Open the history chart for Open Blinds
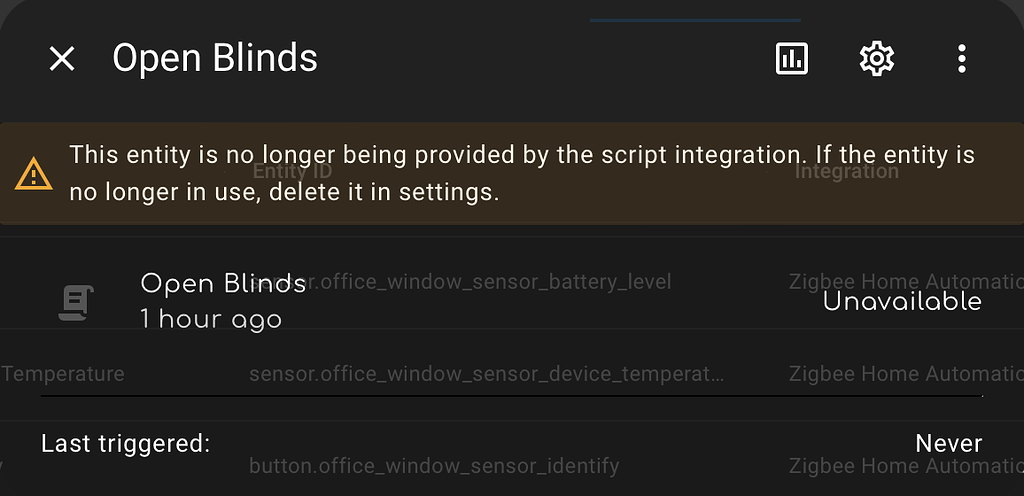This screenshot has width=1024, height=496. [x=791, y=59]
